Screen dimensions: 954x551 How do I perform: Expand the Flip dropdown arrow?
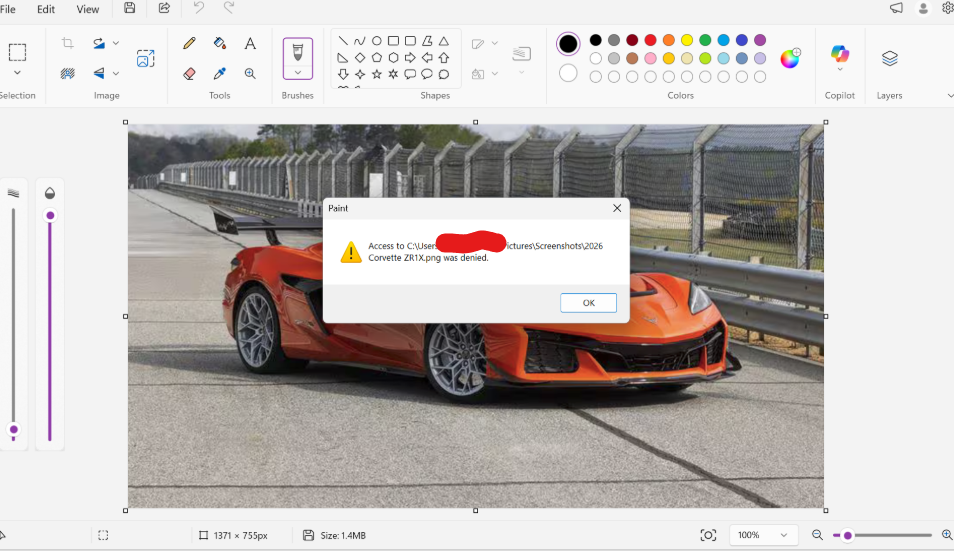click(116, 73)
